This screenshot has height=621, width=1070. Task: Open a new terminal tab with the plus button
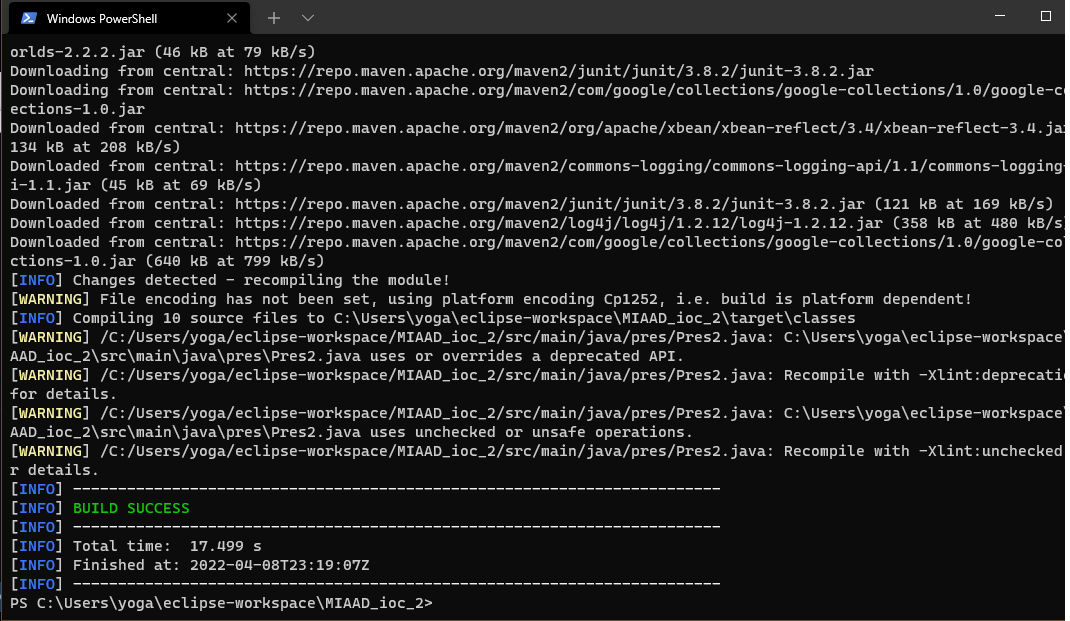pyautogui.click(x=273, y=17)
